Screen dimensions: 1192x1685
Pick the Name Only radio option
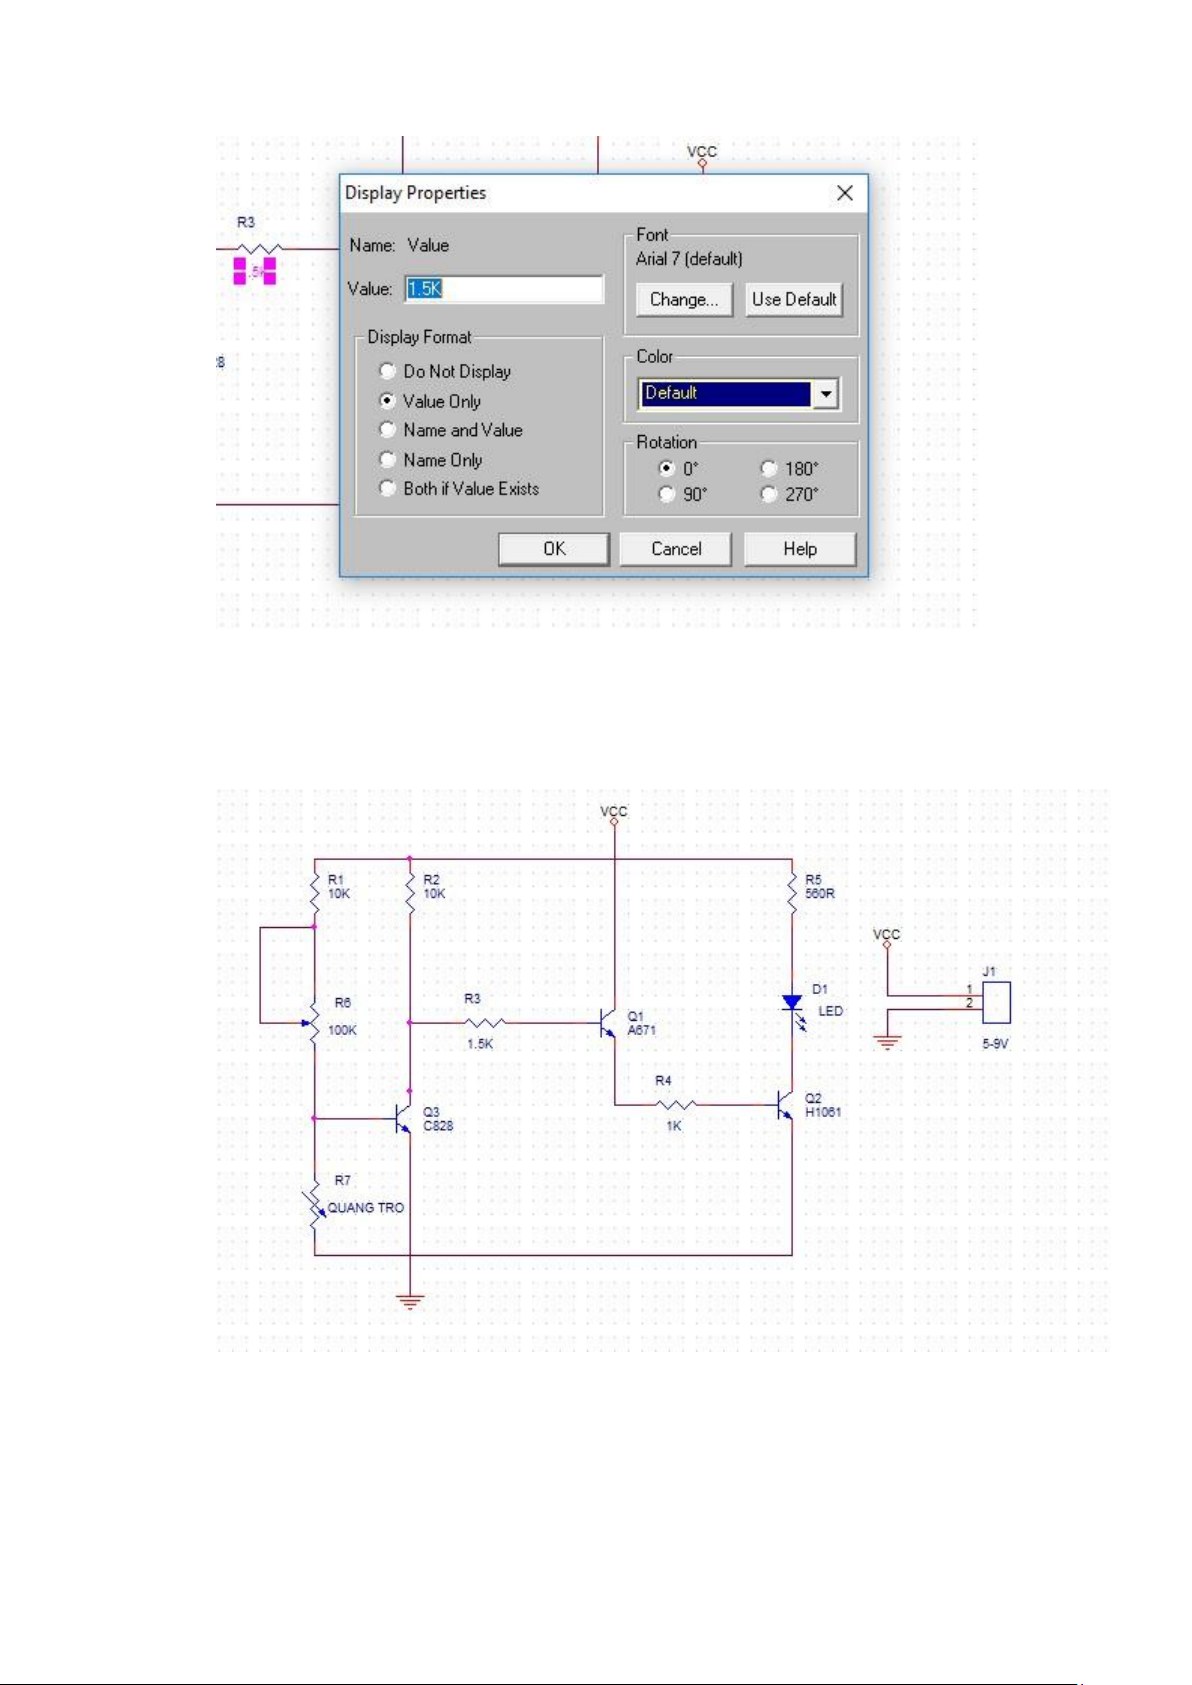coord(388,460)
